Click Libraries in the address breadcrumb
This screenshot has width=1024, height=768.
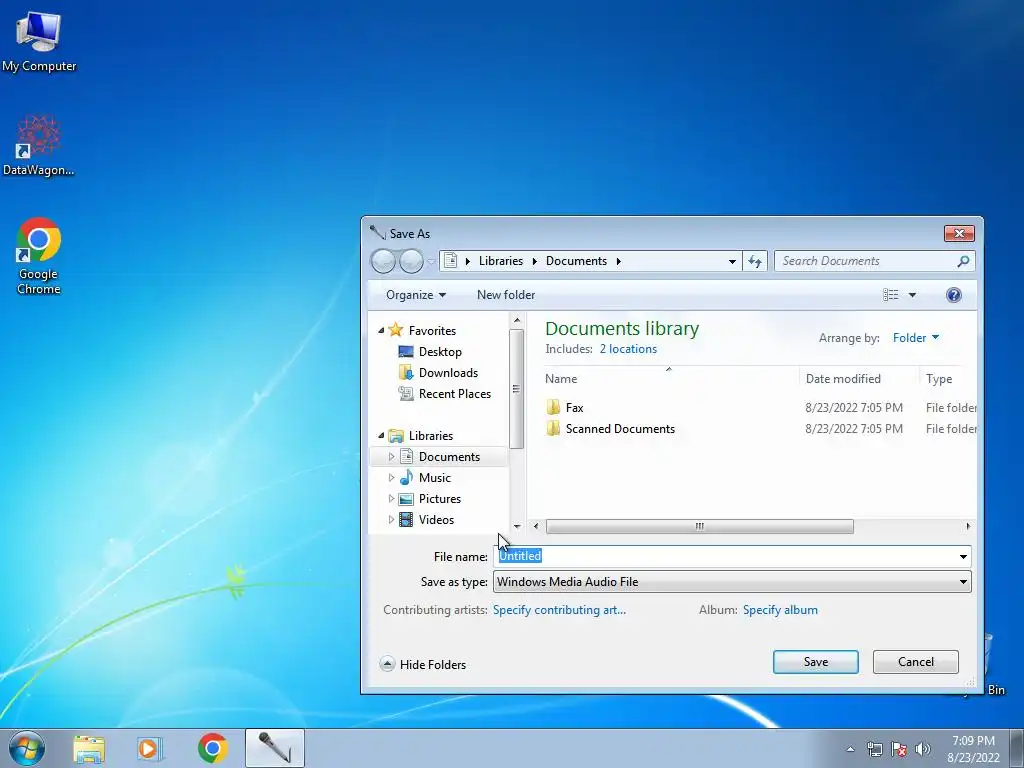pyautogui.click(x=501, y=261)
